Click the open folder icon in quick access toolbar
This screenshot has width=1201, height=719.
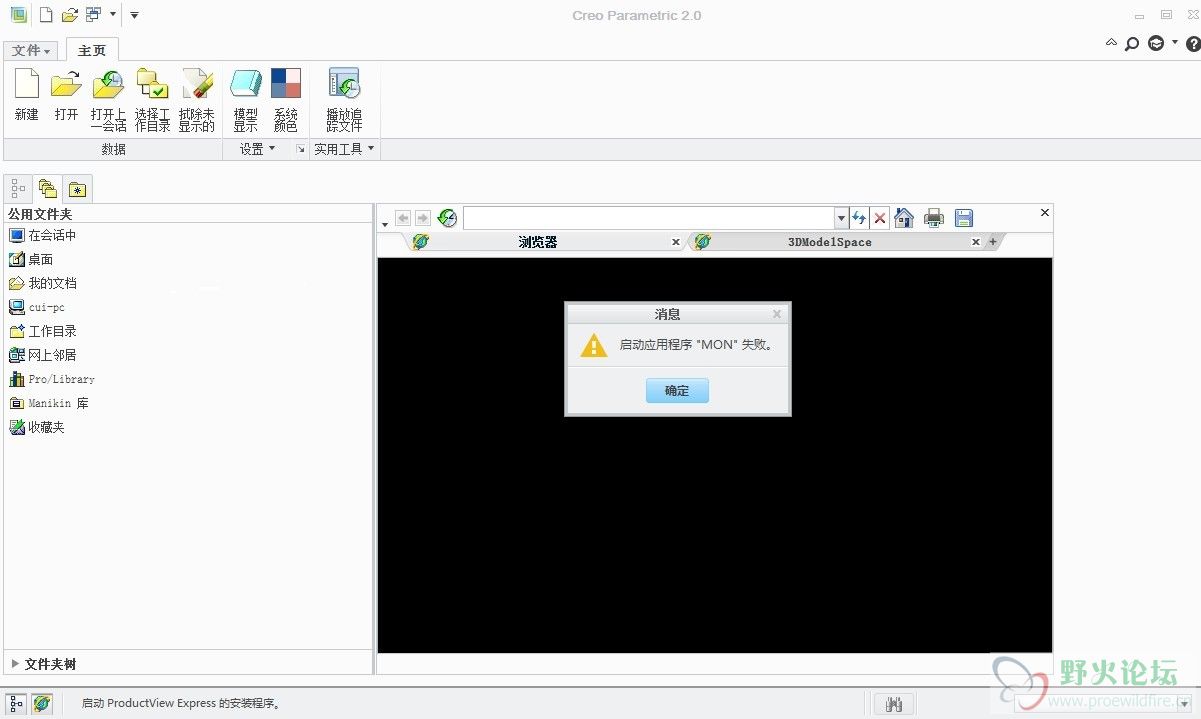pos(69,15)
